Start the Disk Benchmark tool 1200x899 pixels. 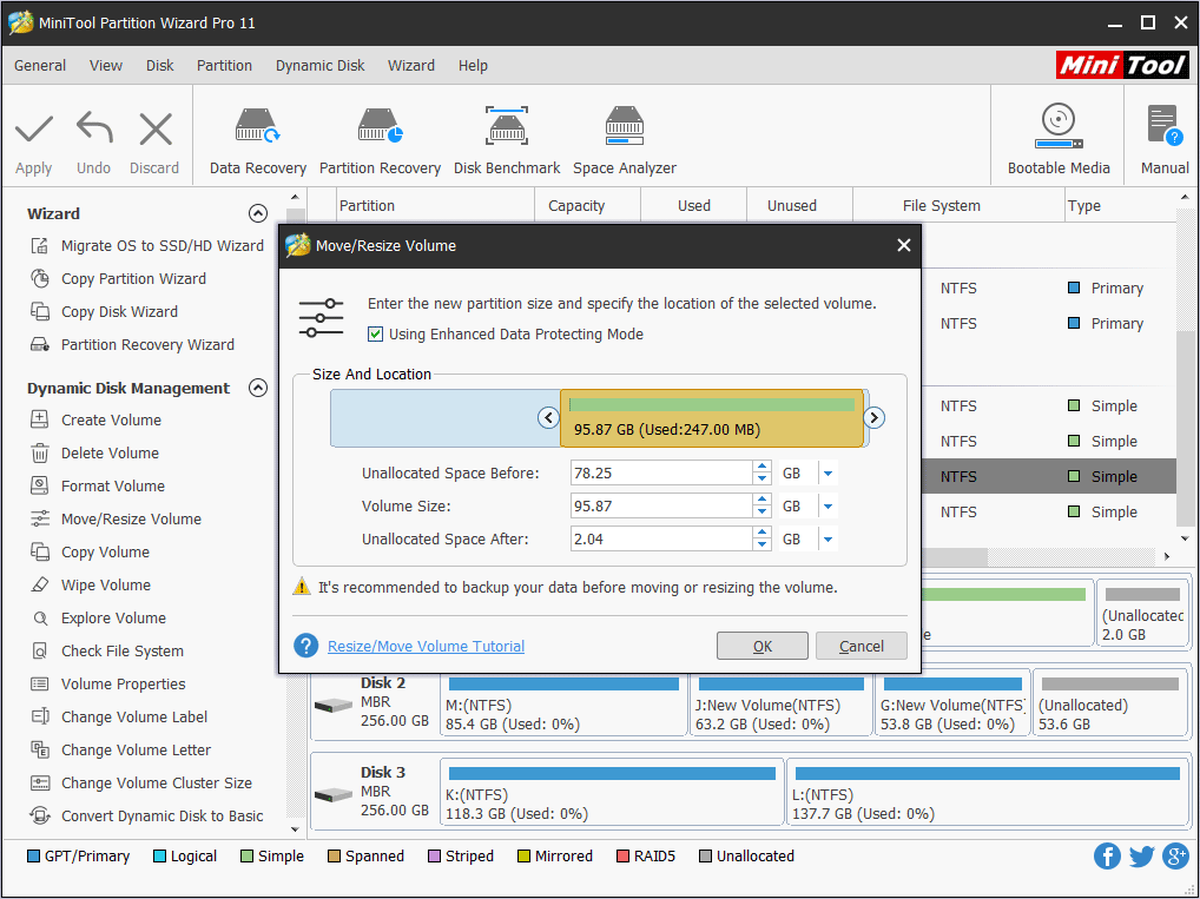coord(507,141)
